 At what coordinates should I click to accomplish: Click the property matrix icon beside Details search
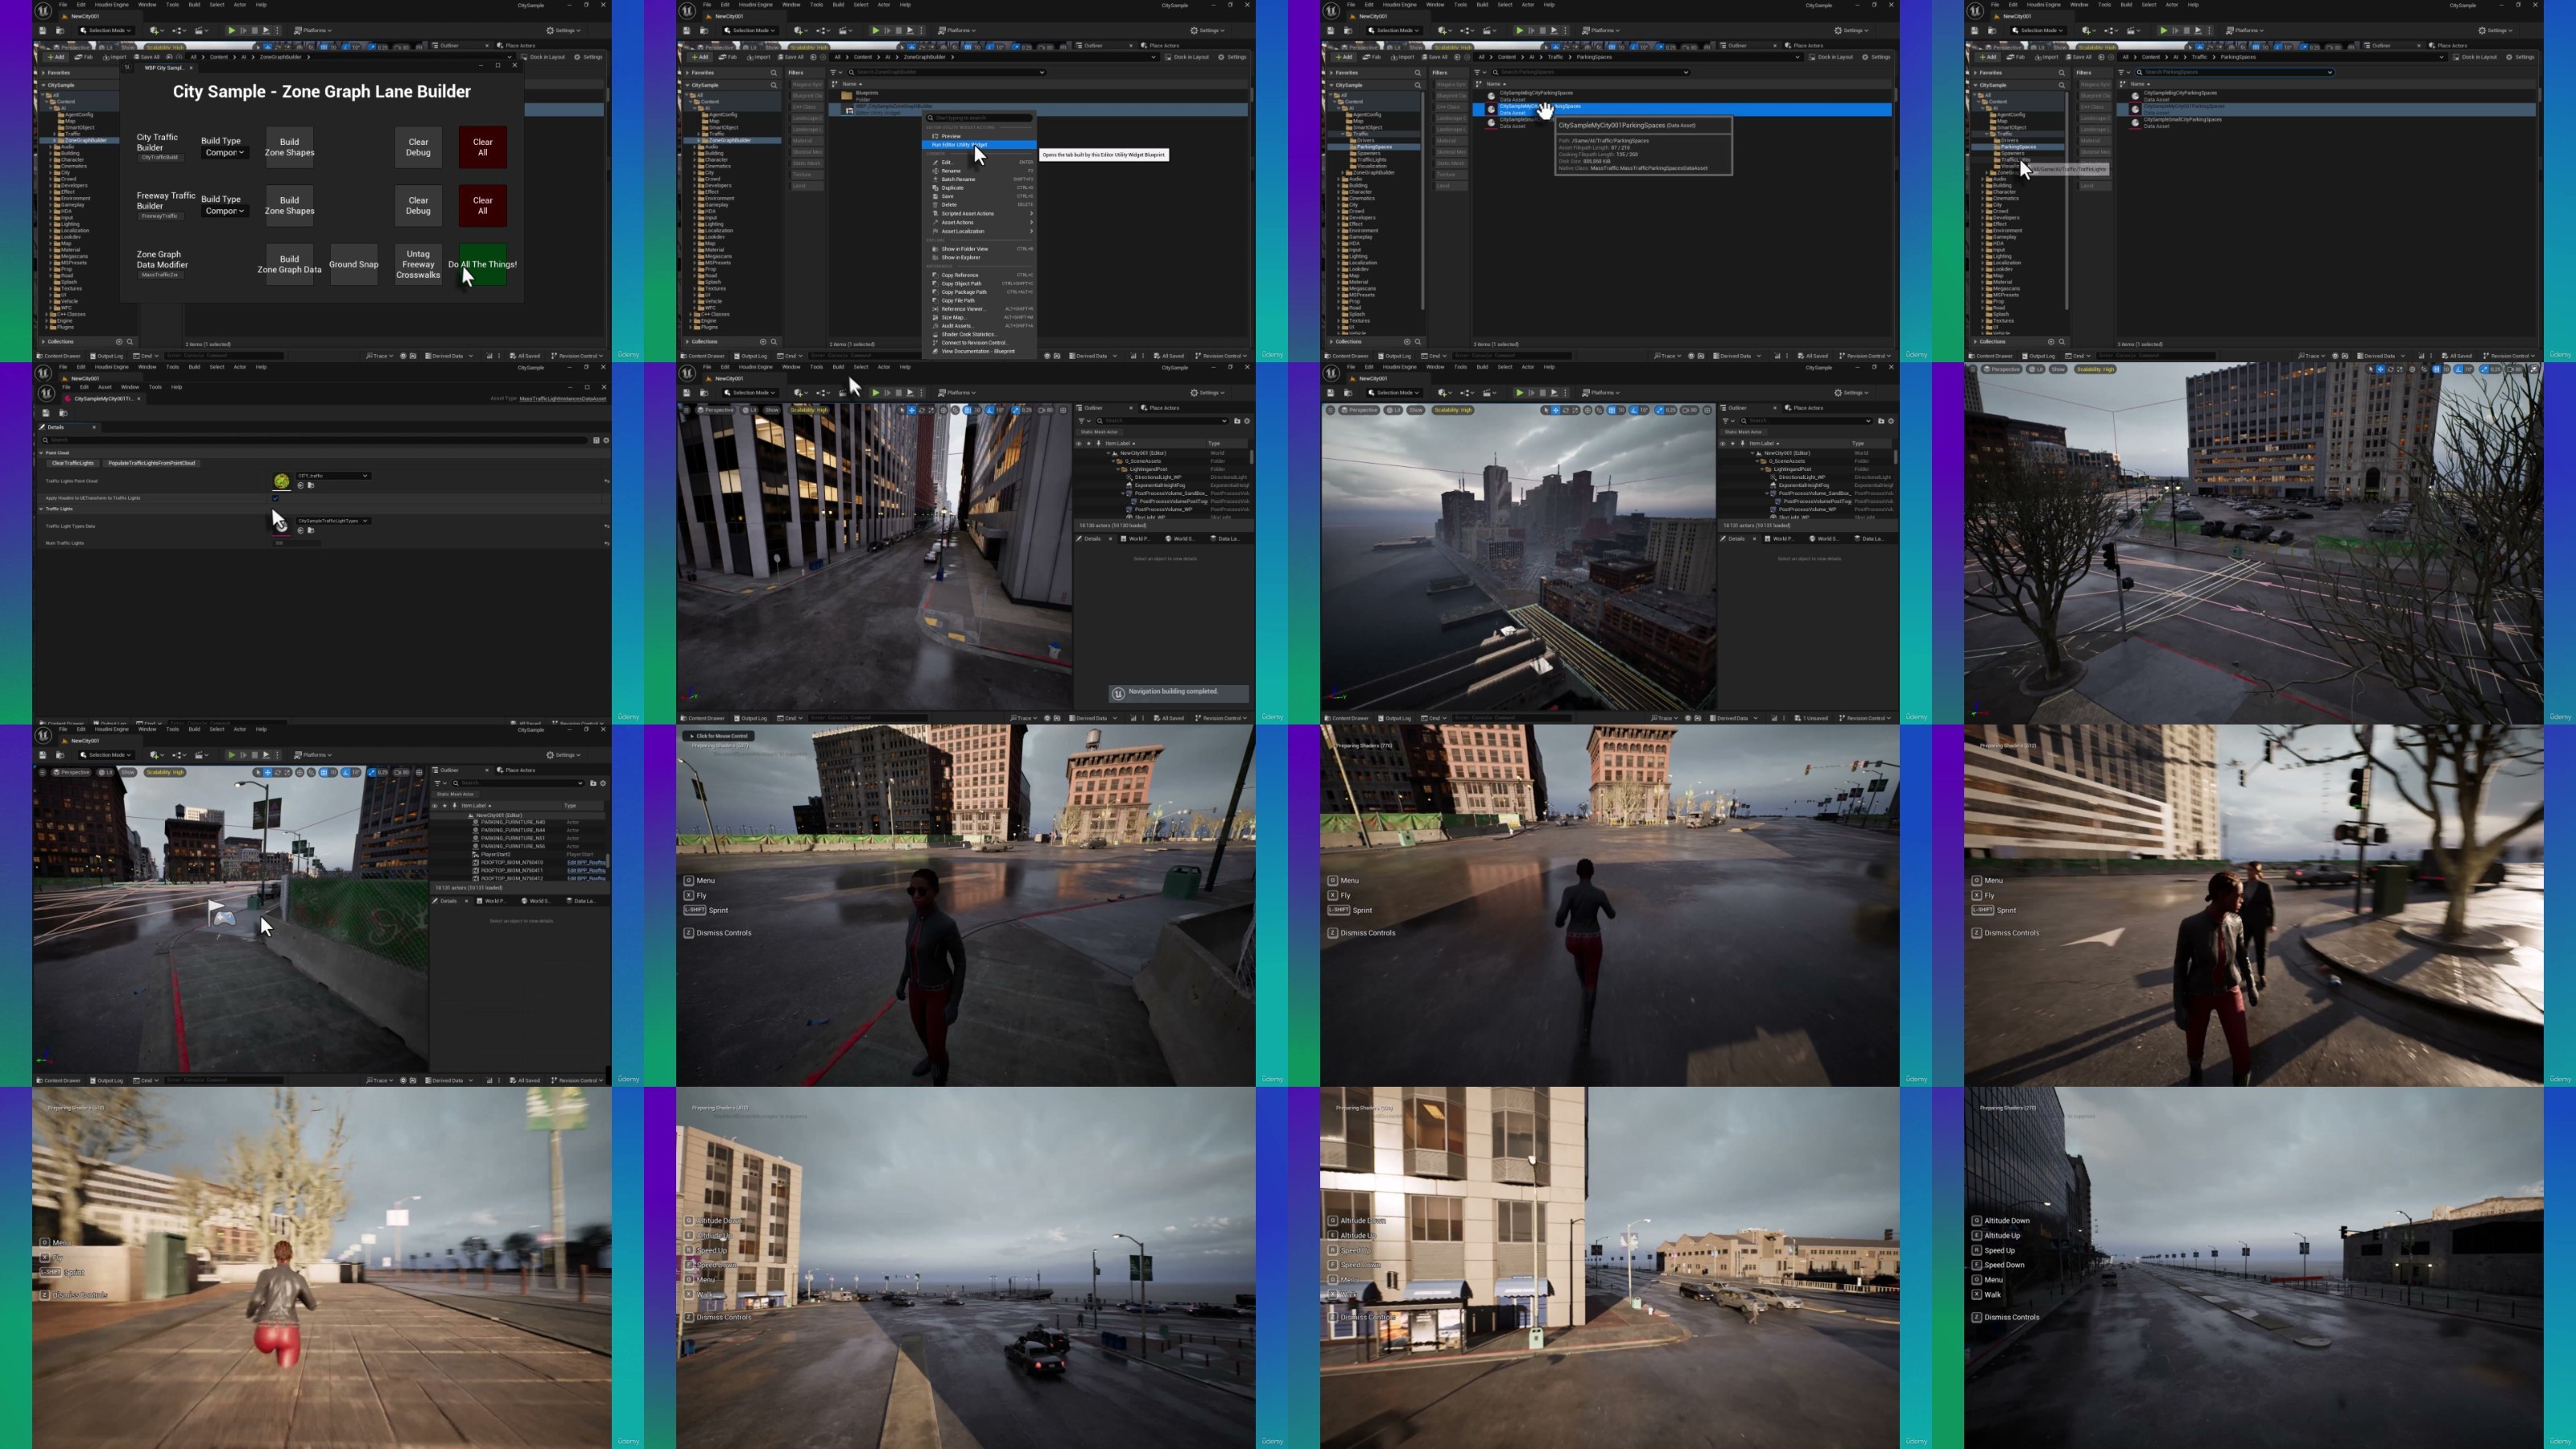coord(596,440)
